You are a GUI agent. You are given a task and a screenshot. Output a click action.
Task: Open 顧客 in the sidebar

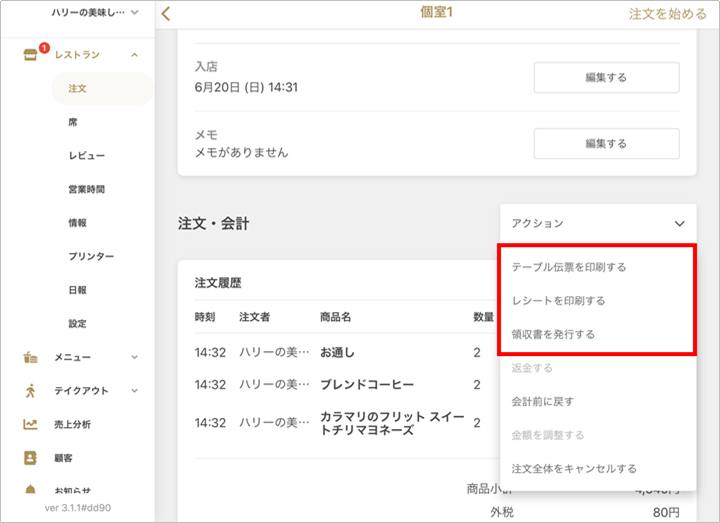[63, 458]
